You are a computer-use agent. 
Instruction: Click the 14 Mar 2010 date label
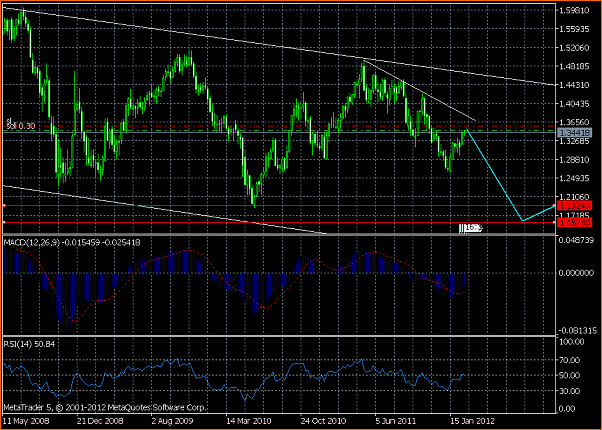pos(248,421)
